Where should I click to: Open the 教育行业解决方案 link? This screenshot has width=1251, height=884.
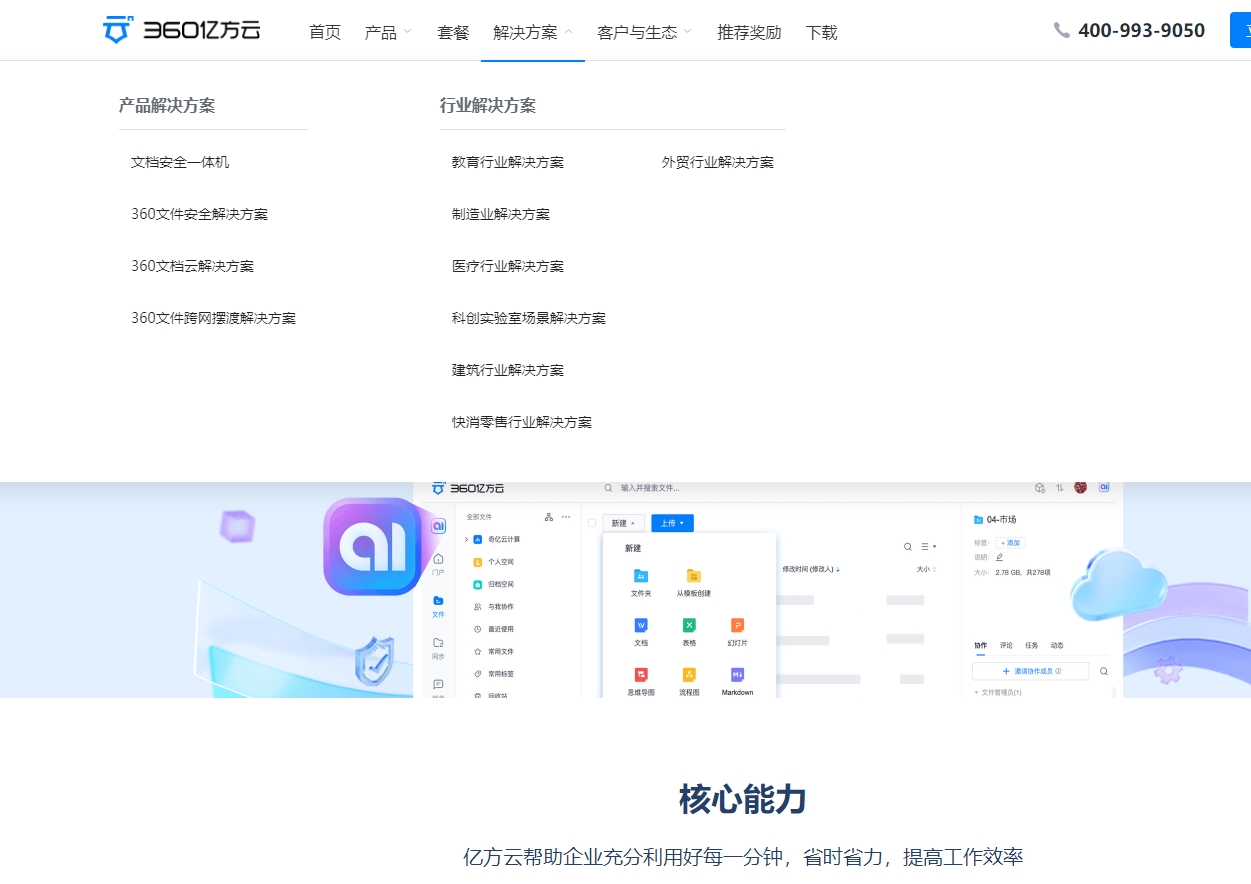tap(508, 162)
